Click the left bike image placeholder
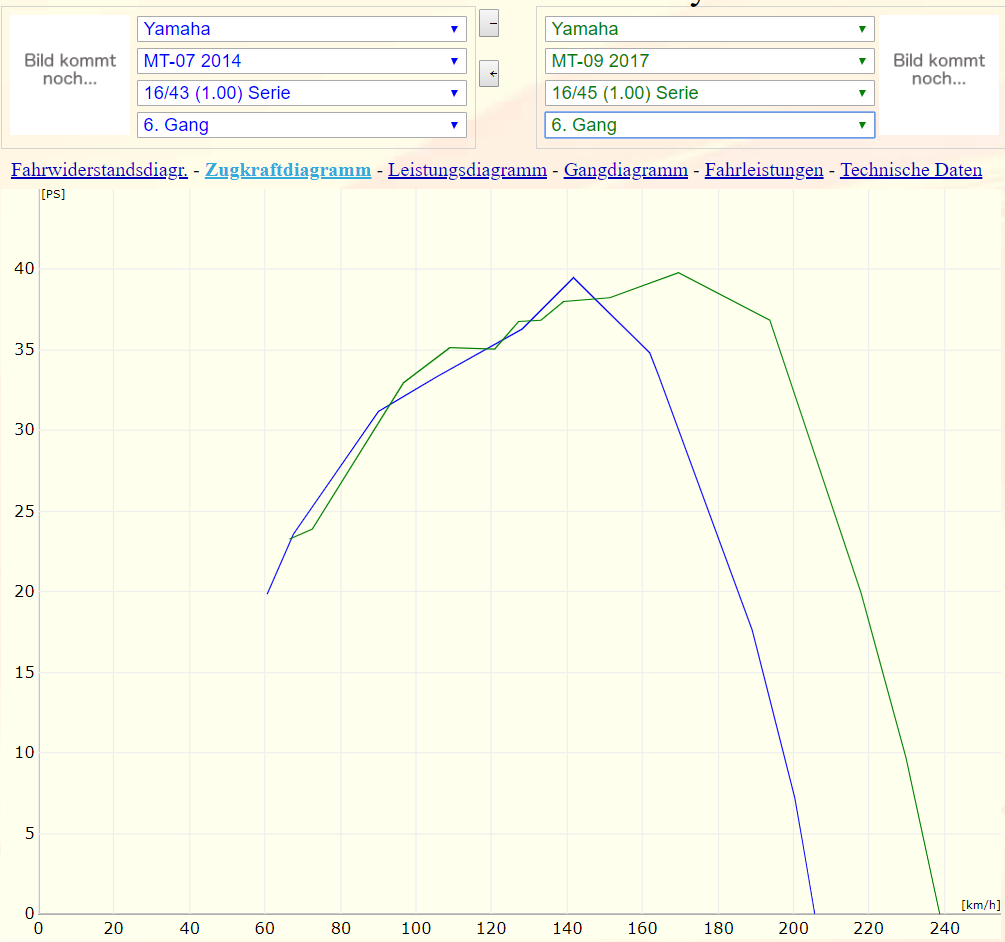This screenshot has width=1005, height=942. click(x=70, y=70)
